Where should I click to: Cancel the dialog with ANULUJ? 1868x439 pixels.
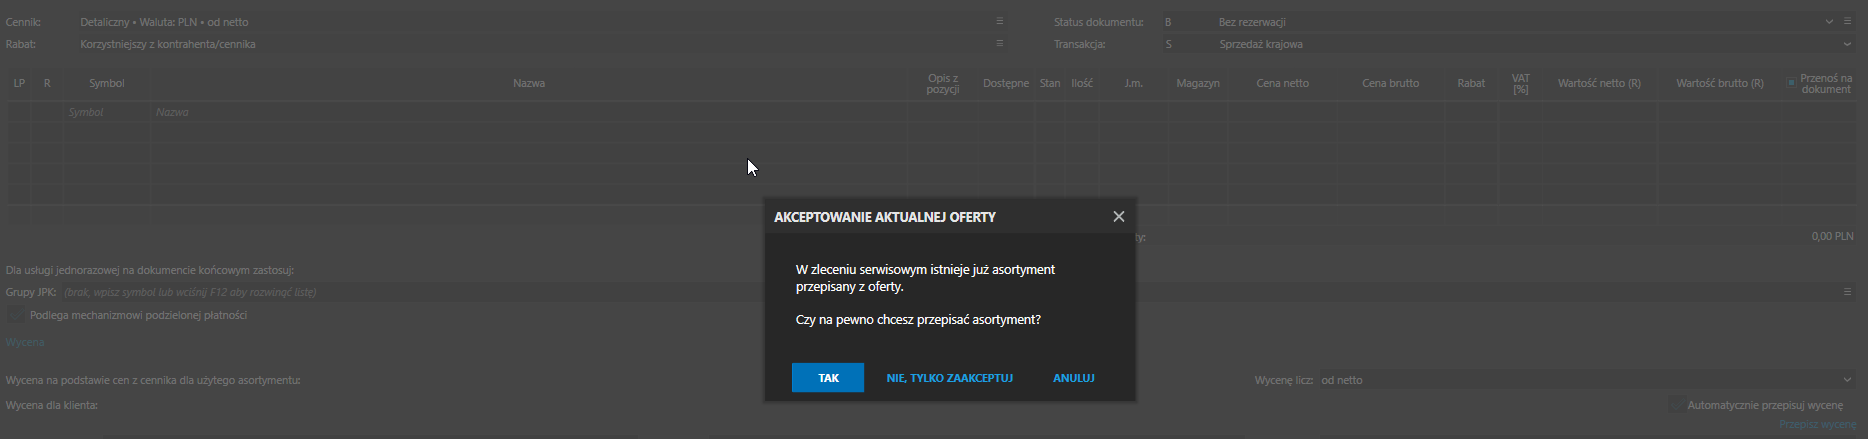[1074, 378]
